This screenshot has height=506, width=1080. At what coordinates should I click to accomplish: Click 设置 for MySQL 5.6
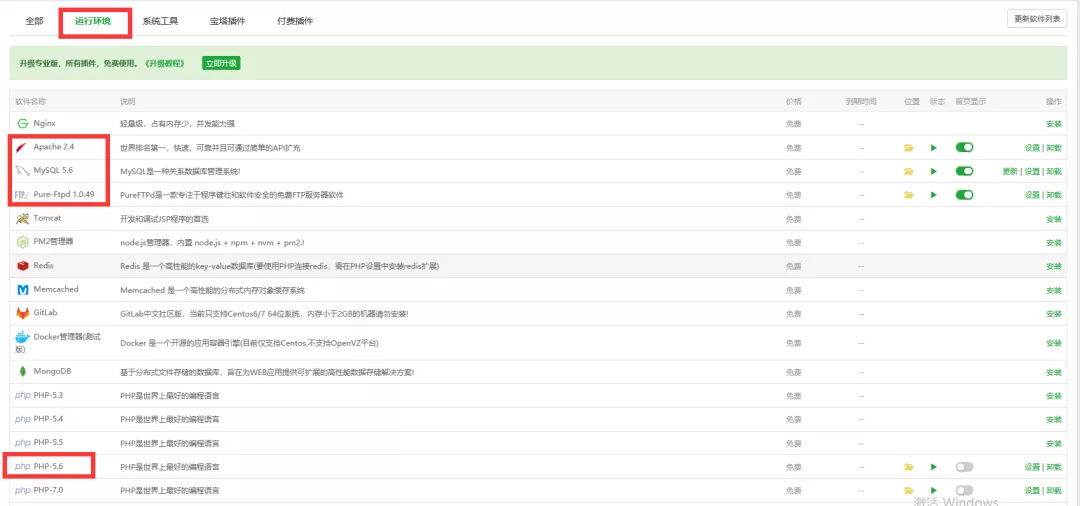point(1032,172)
